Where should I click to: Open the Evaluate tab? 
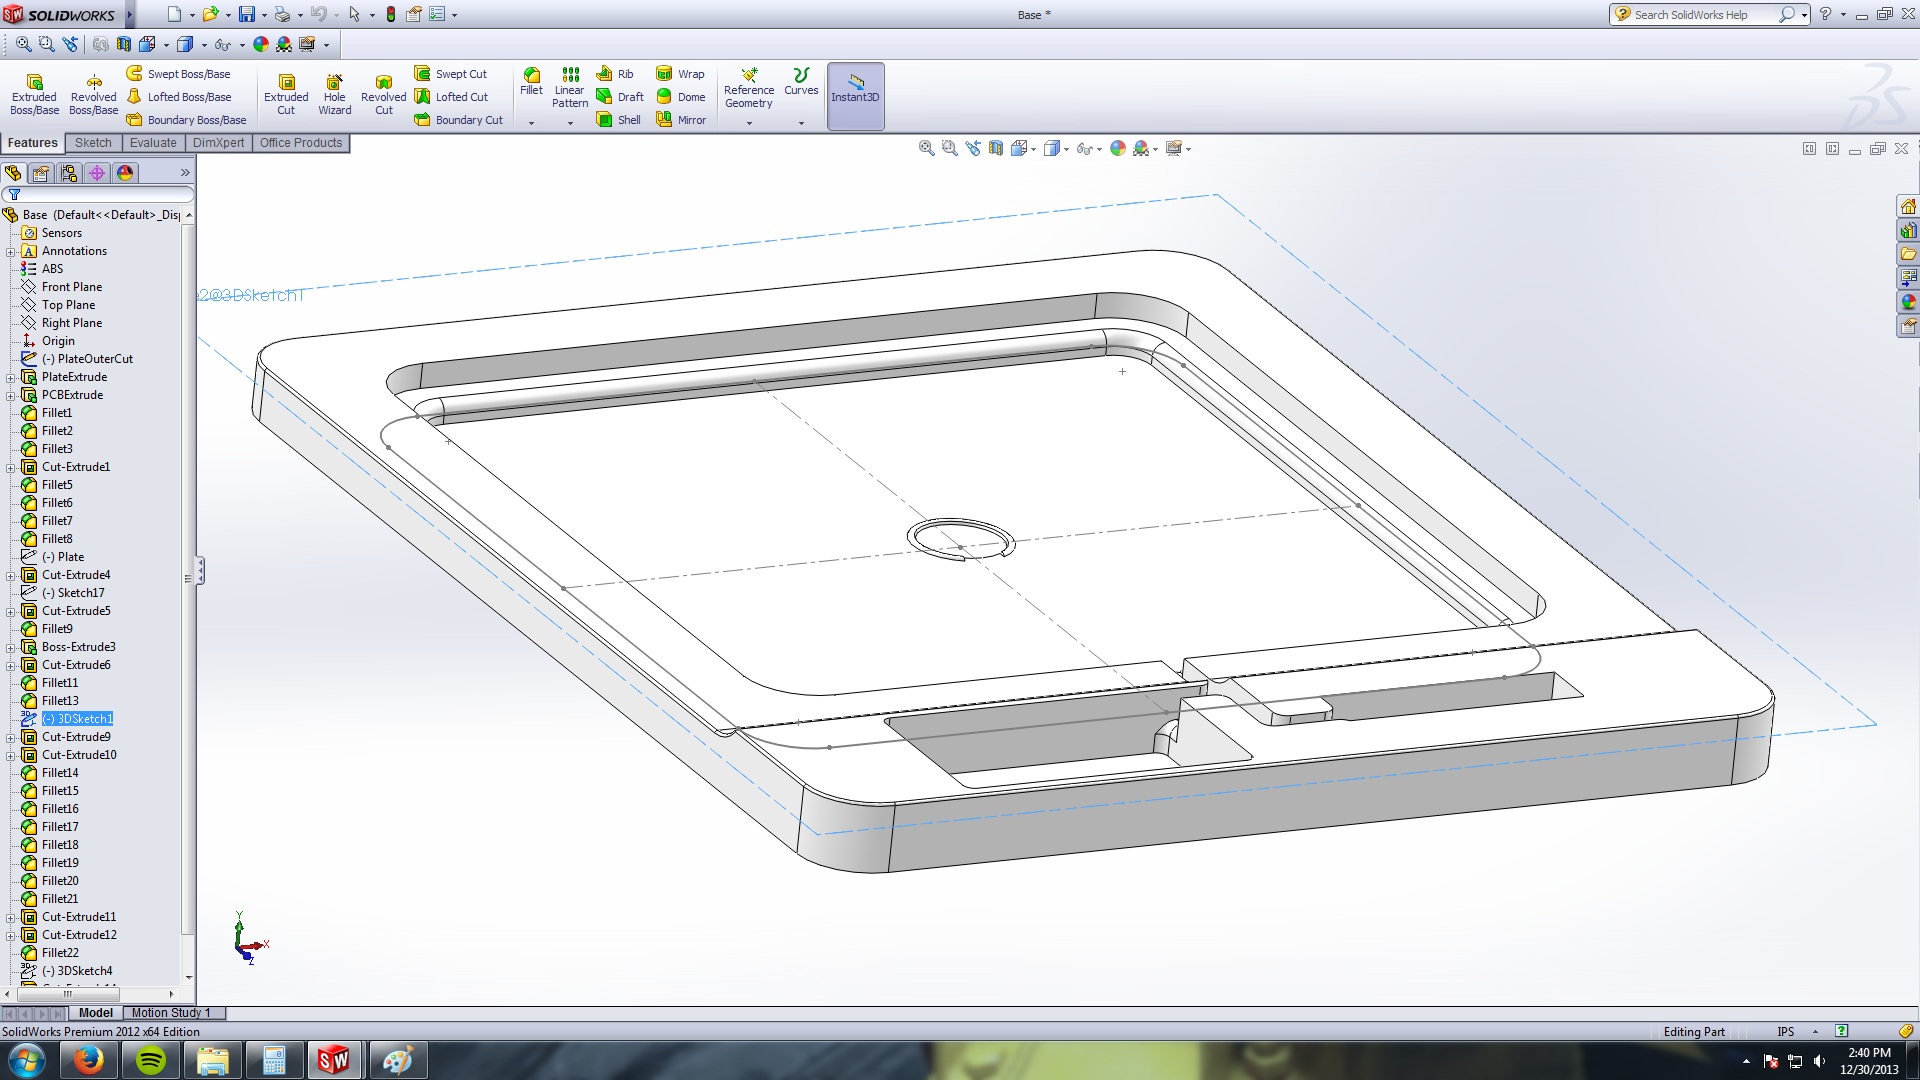(152, 143)
